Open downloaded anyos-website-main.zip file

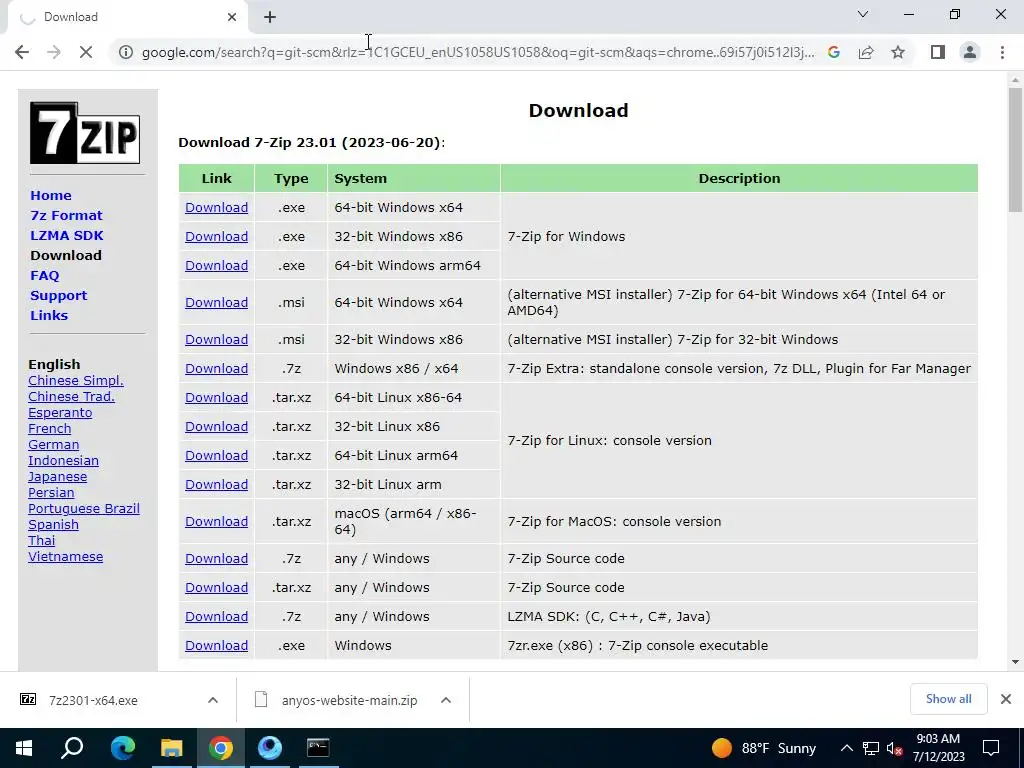pyautogui.click(x=349, y=700)
